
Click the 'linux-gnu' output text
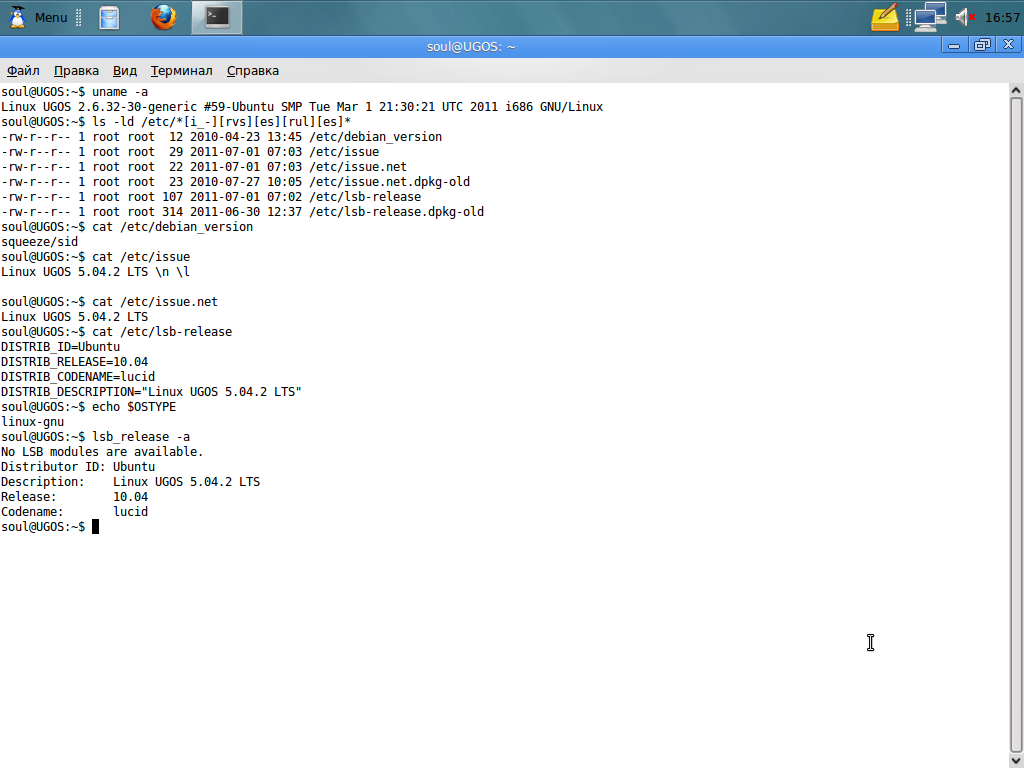click(x=32, y=423)
